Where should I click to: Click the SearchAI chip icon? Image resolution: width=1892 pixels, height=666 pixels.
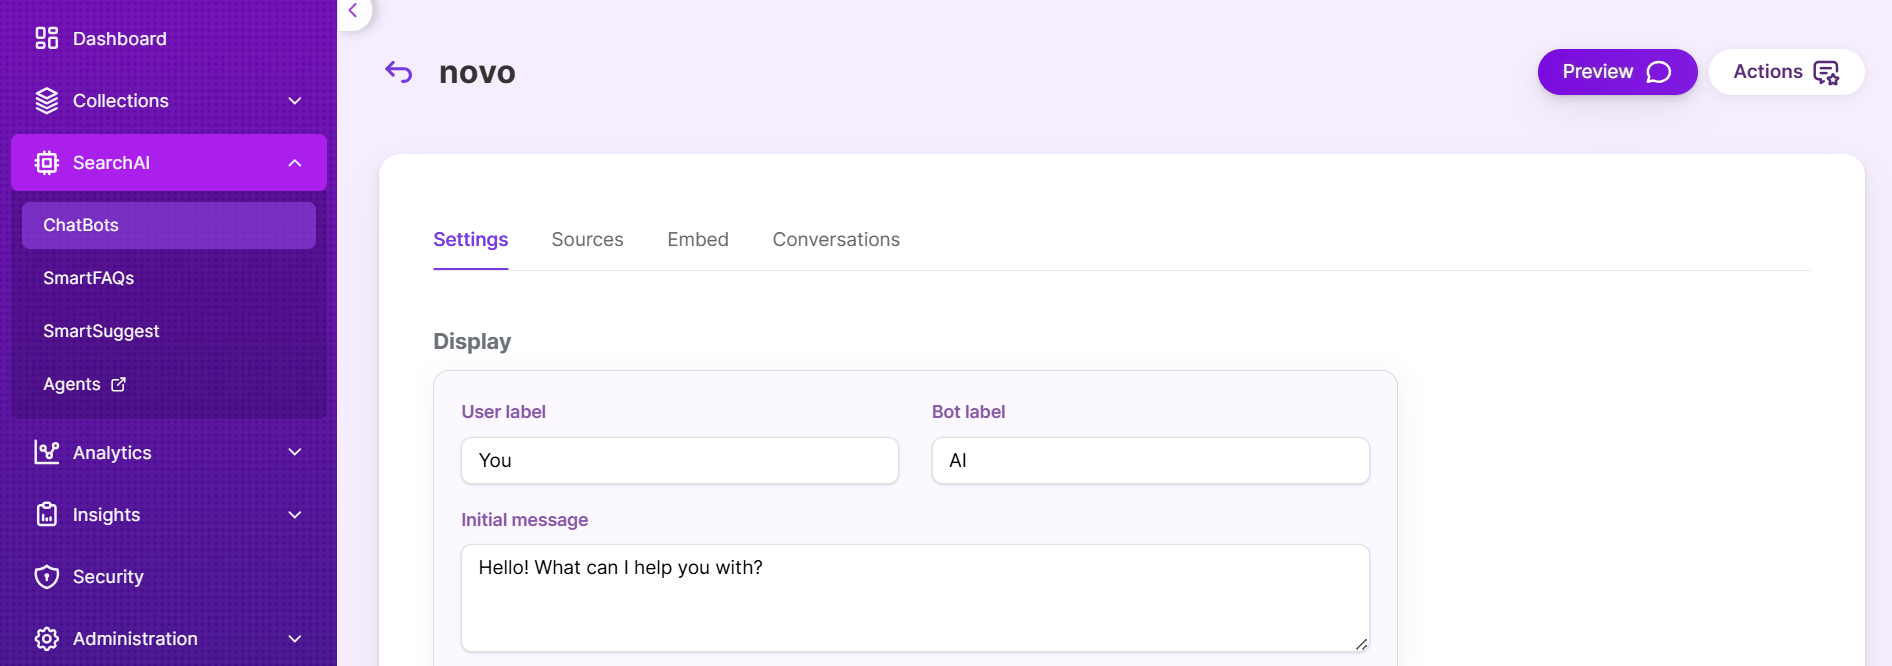(47, 162)
